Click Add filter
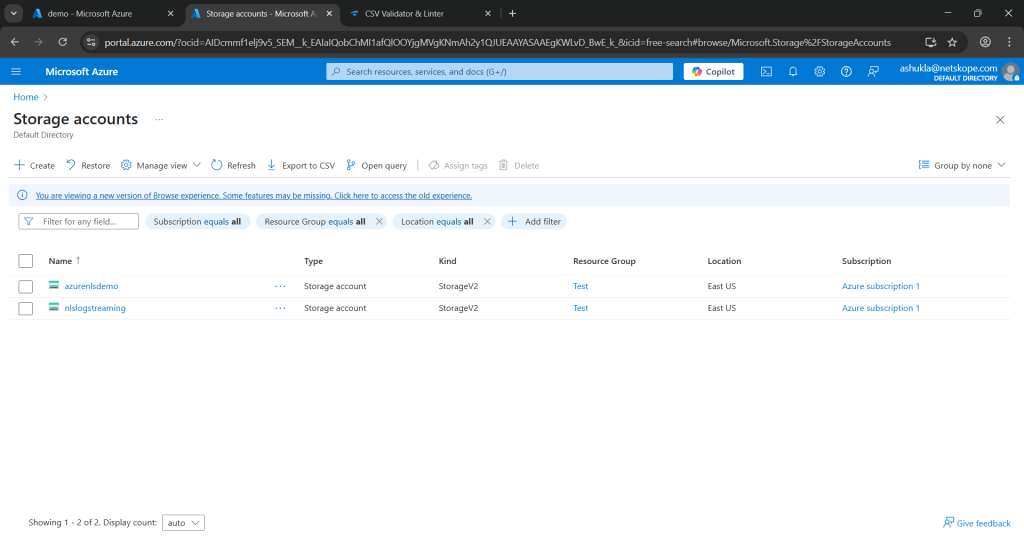Image resolution: width=1024 pixels, height=544 pixels. point(534,222)
